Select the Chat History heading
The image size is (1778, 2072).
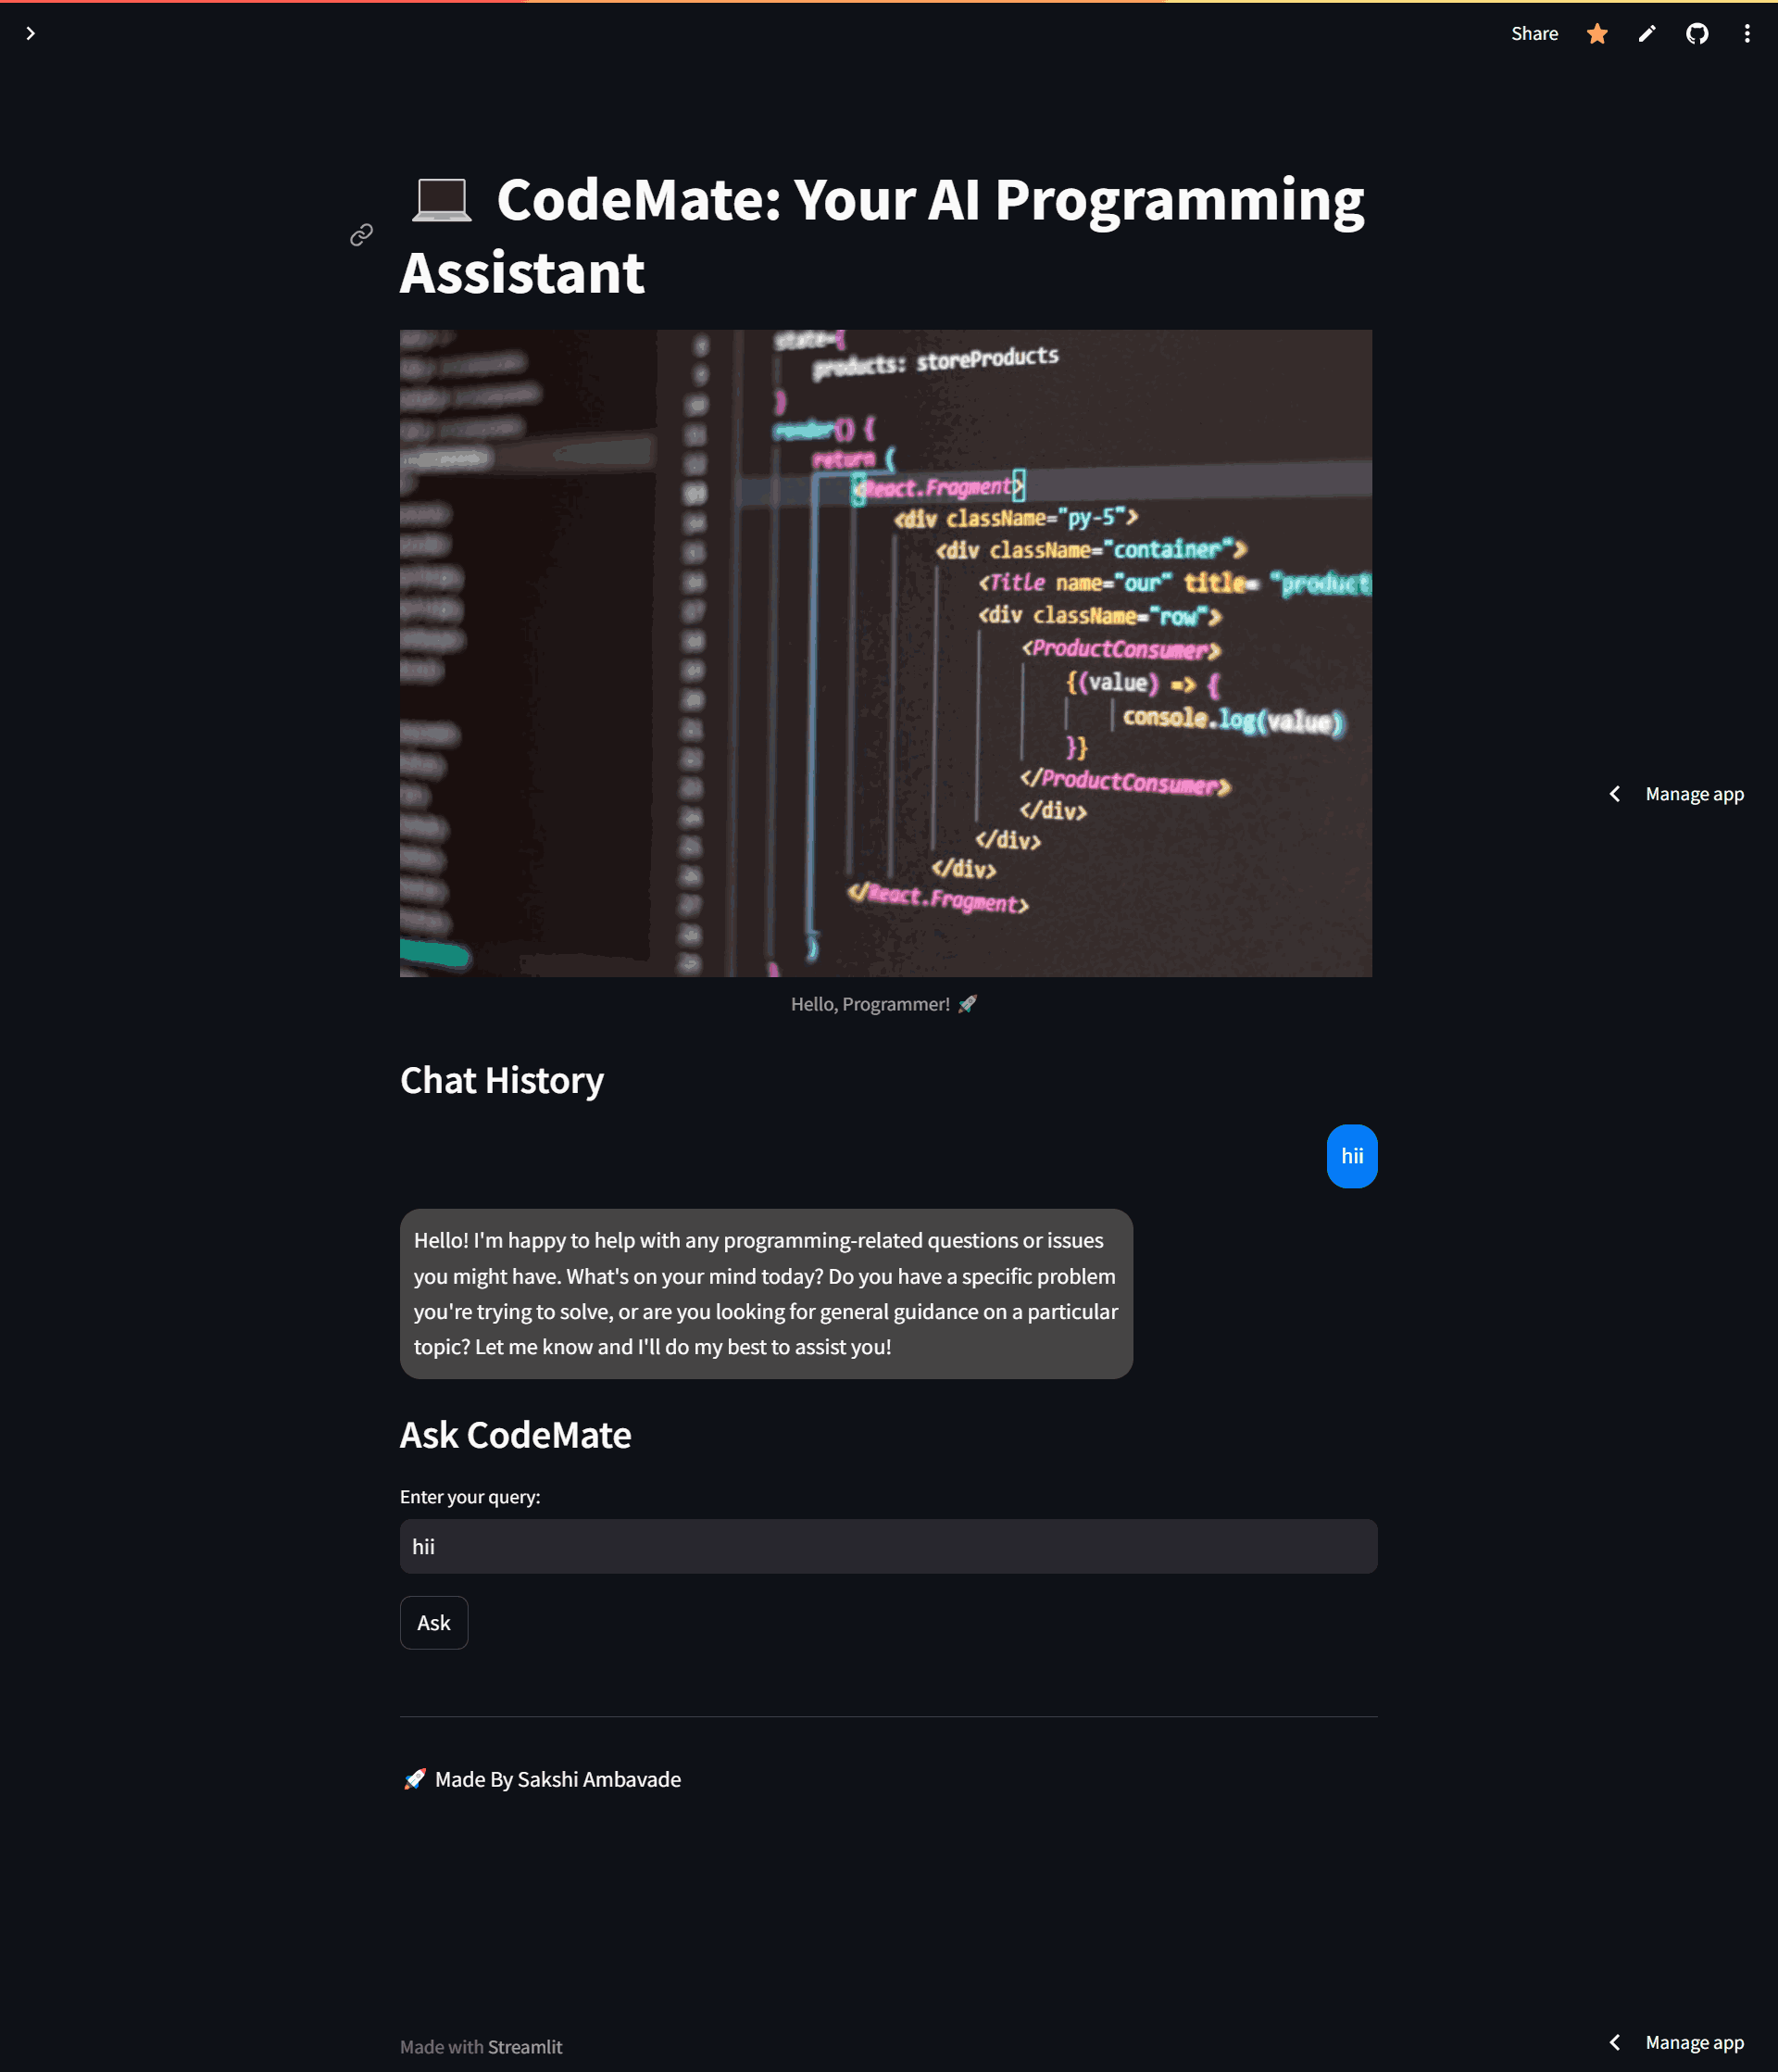coord(501,1079)
